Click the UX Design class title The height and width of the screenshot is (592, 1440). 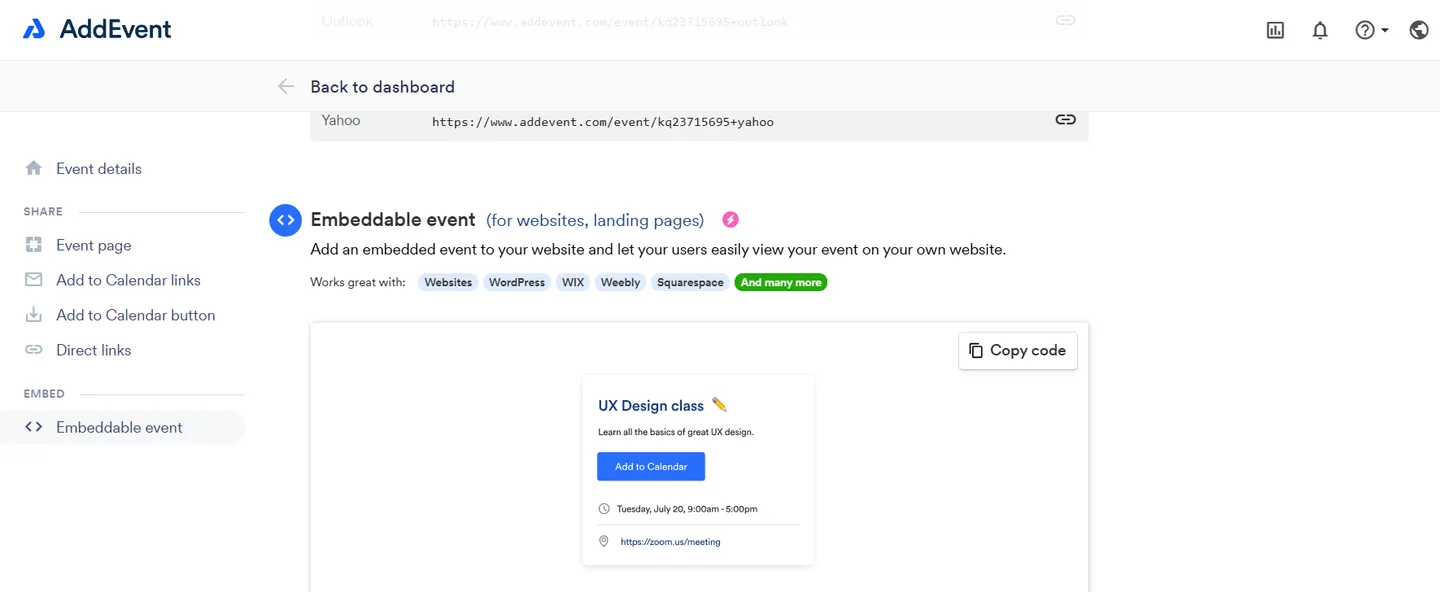tap(651, 406)
